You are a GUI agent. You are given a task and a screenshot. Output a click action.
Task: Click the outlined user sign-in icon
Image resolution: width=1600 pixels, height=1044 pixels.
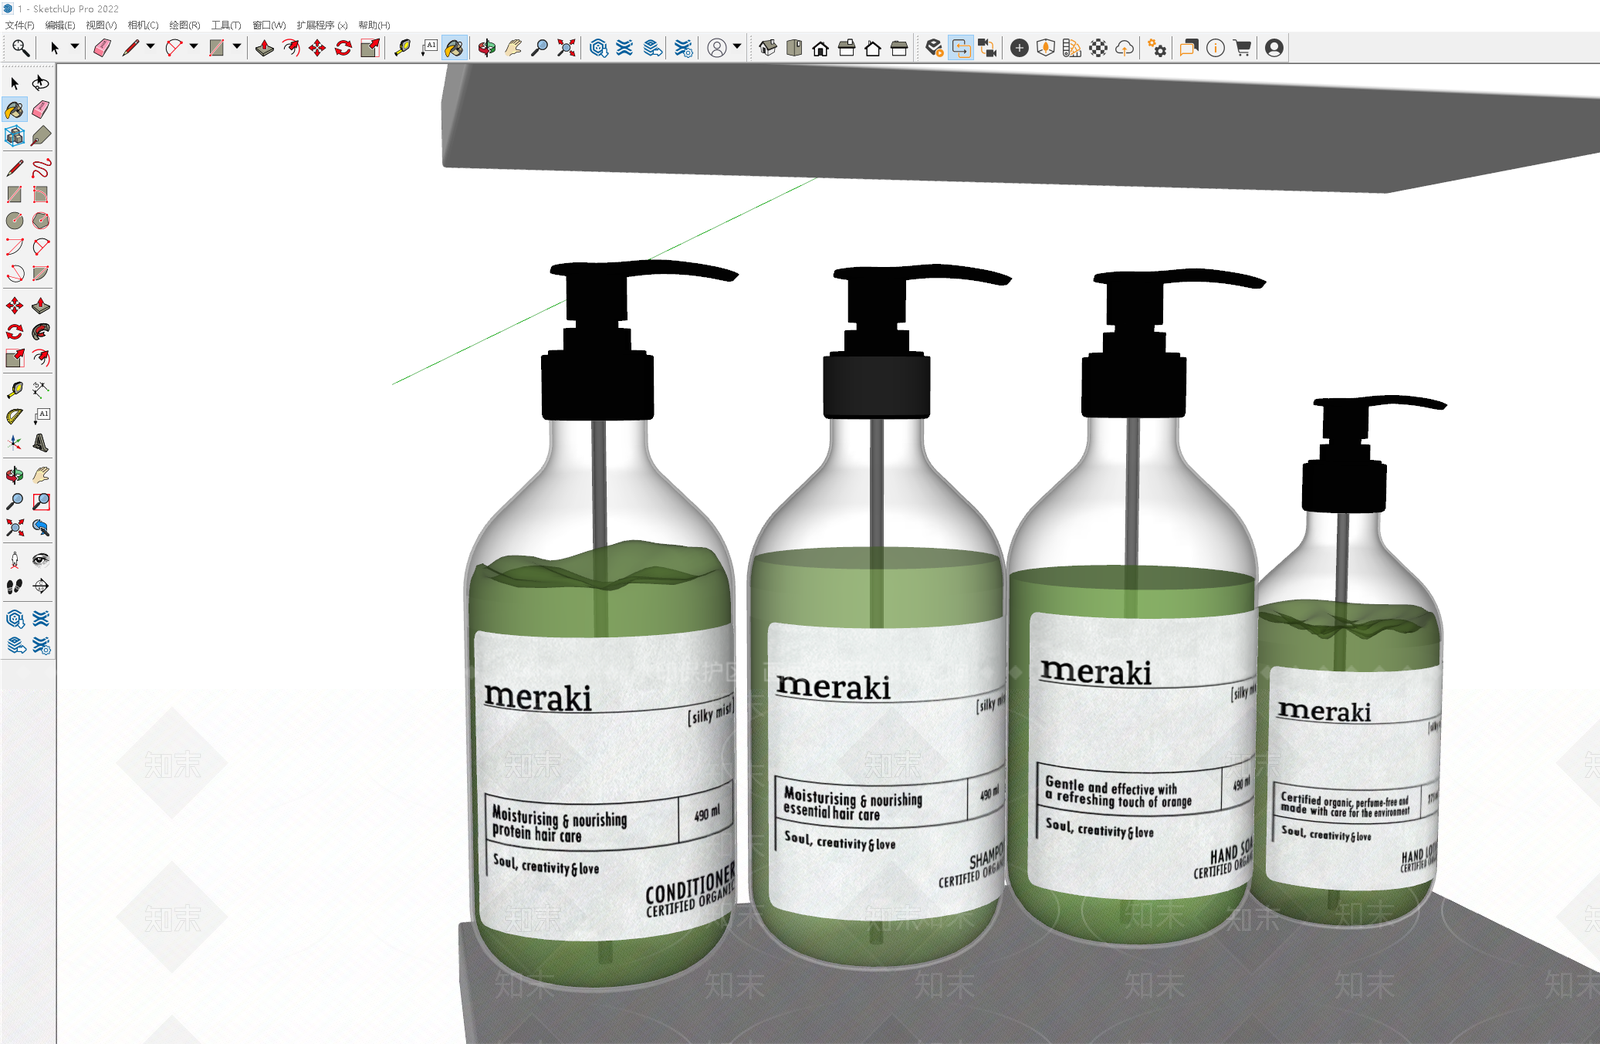click(x=717, y=48)
